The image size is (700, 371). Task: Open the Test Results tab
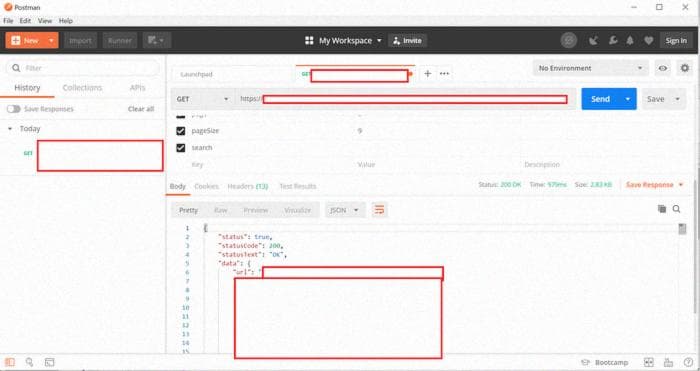pyautogui.click(x=297, y=186)
